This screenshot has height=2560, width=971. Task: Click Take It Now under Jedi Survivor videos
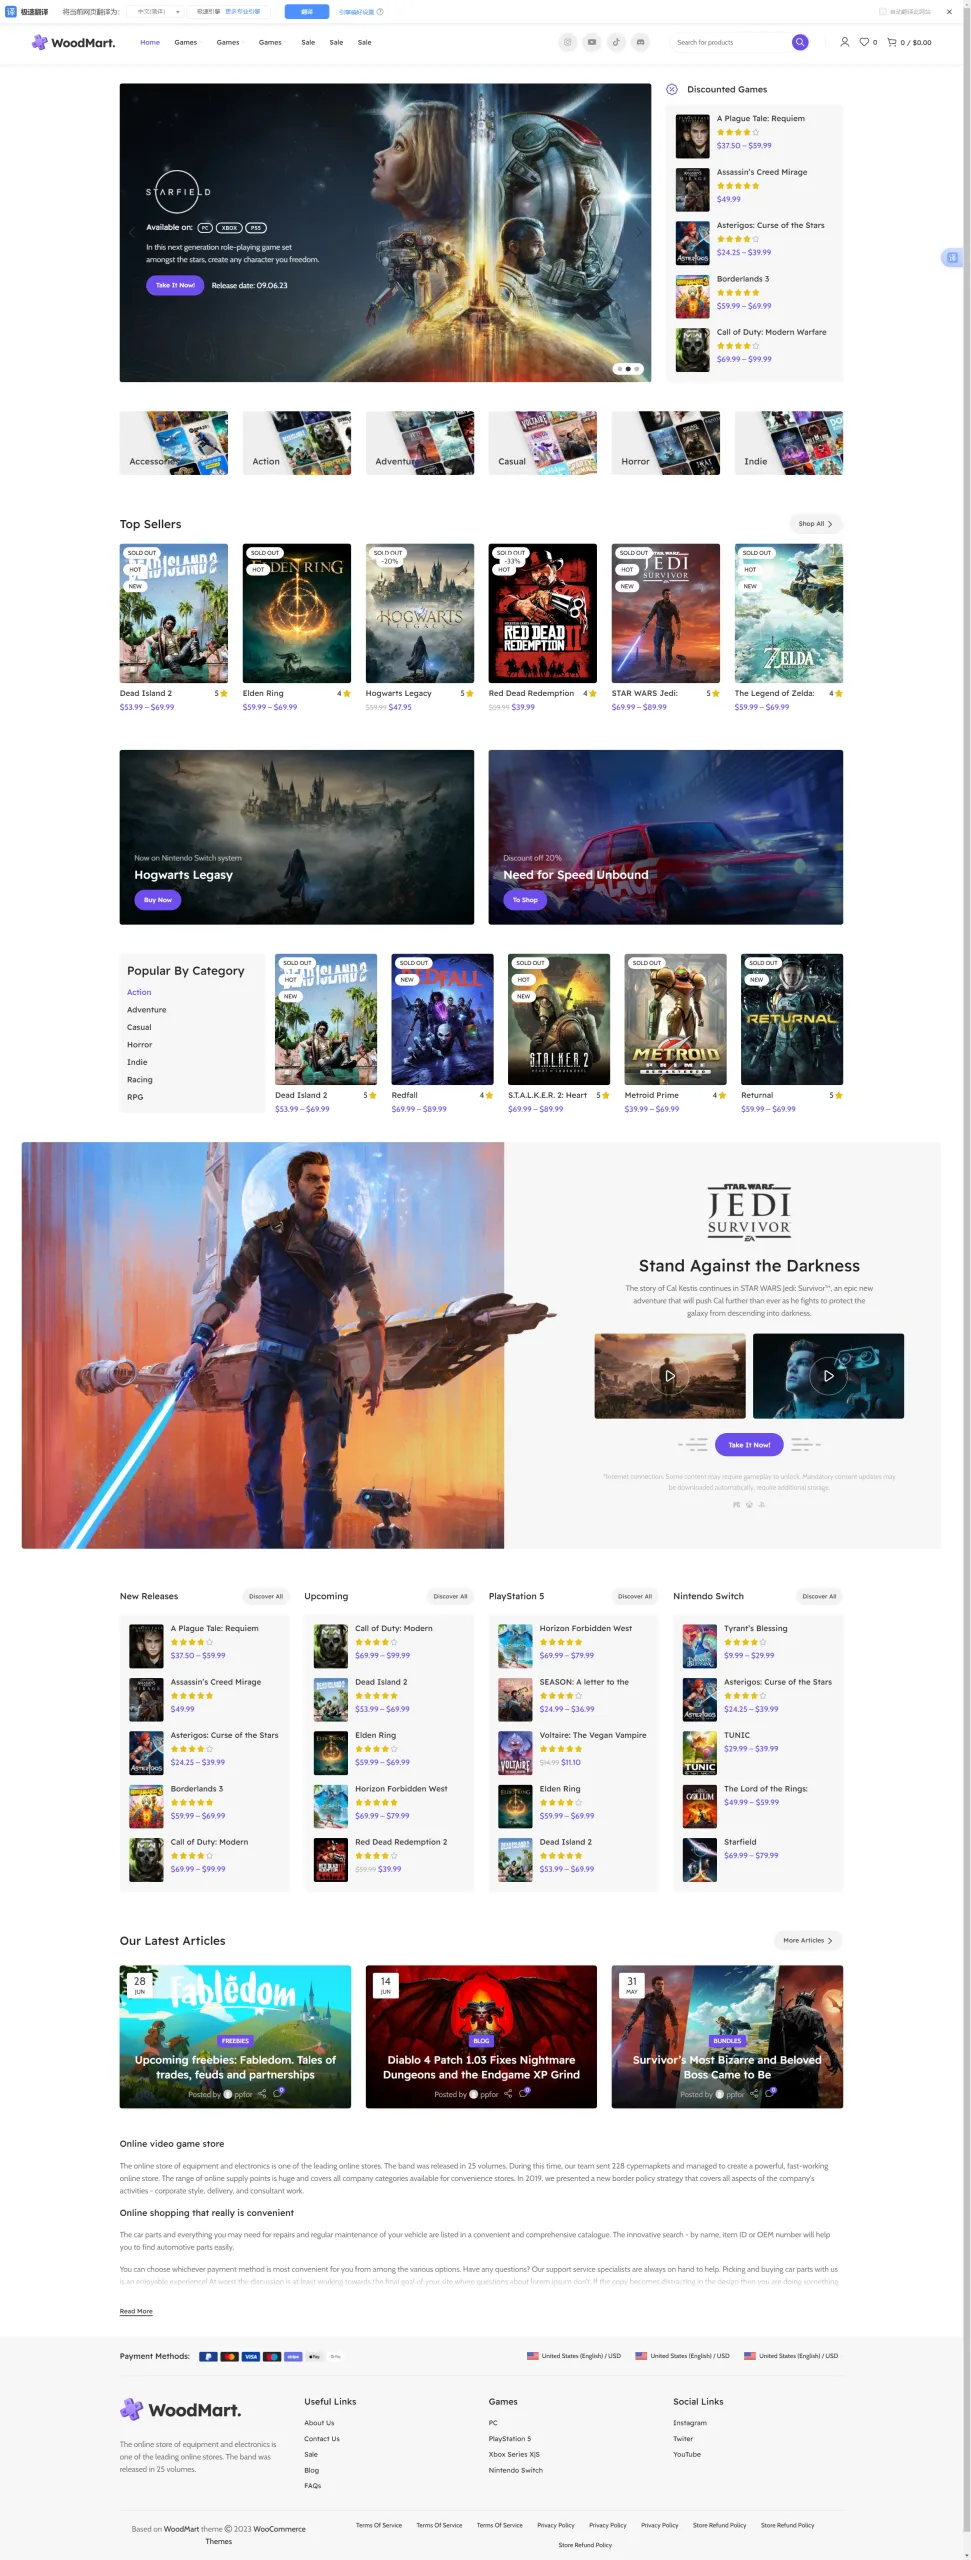coord(749,1445)
